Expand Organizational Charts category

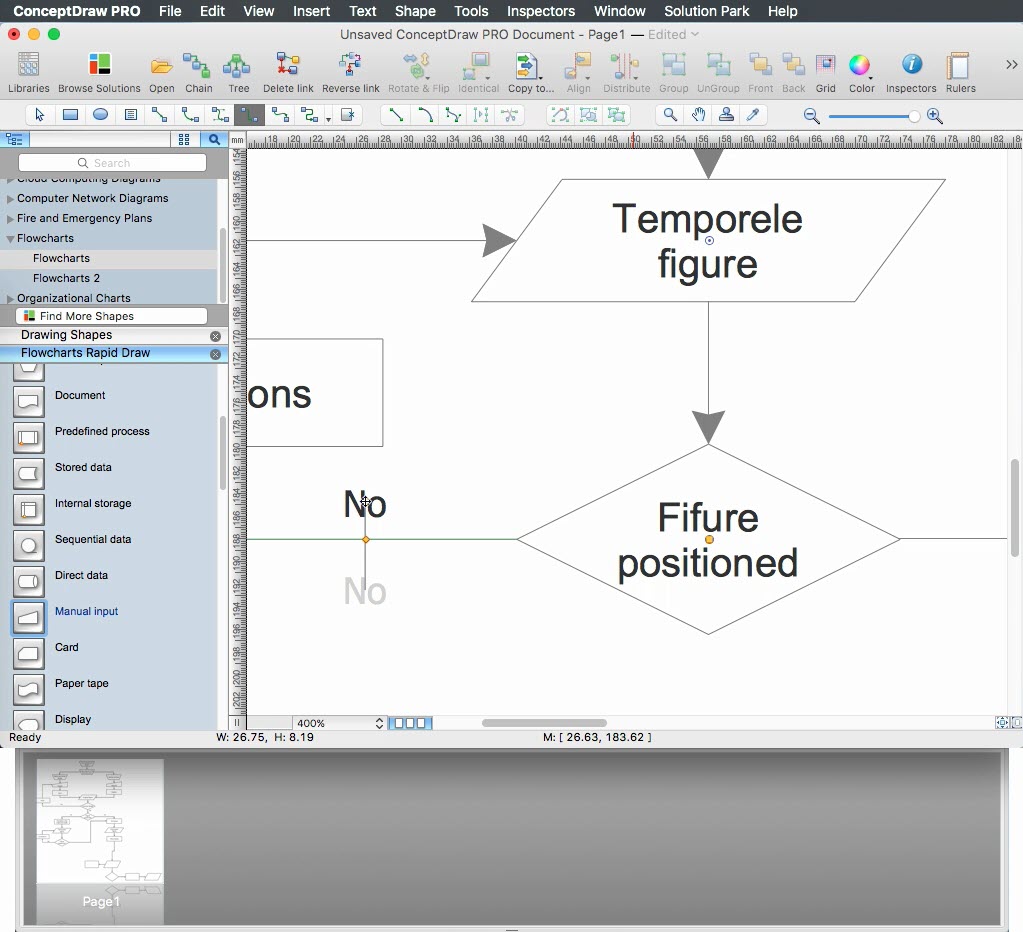pos(10,299)
